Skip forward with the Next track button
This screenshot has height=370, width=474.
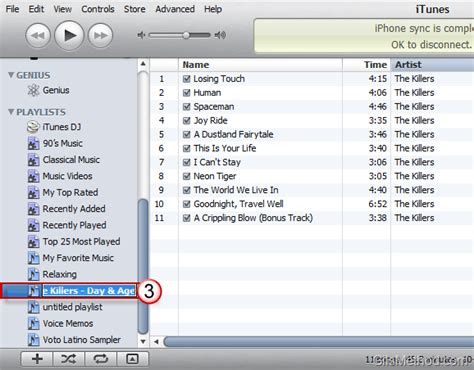point(100,35)
